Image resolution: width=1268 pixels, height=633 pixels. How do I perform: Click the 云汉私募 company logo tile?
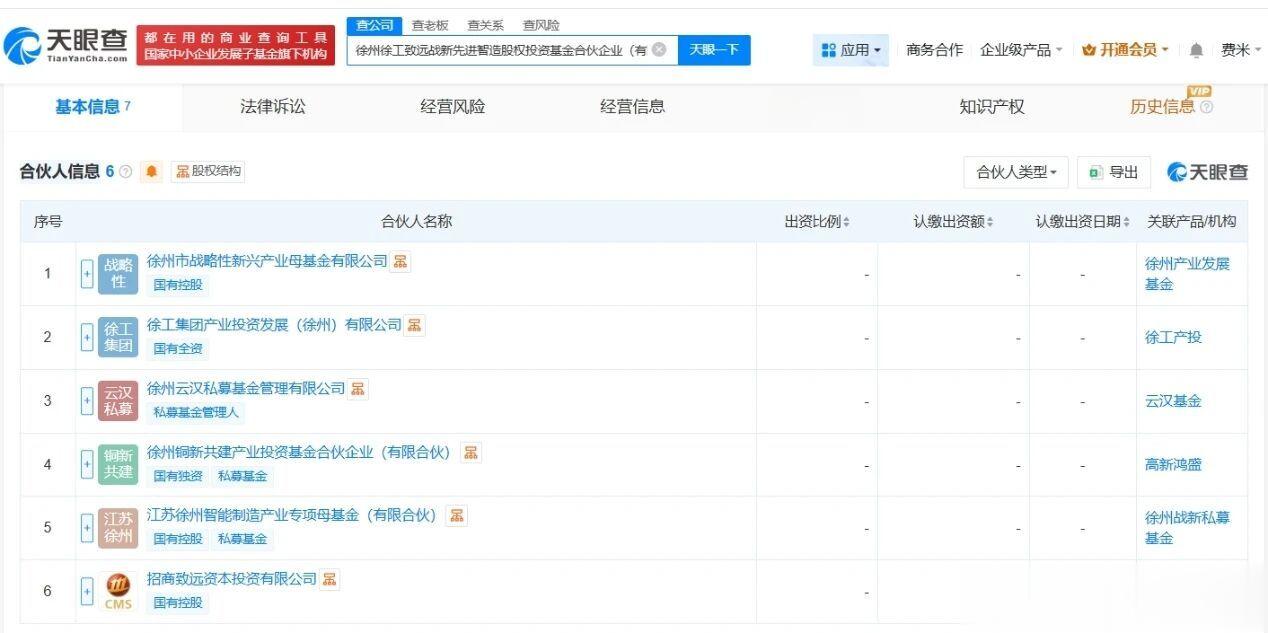point(118,401)
